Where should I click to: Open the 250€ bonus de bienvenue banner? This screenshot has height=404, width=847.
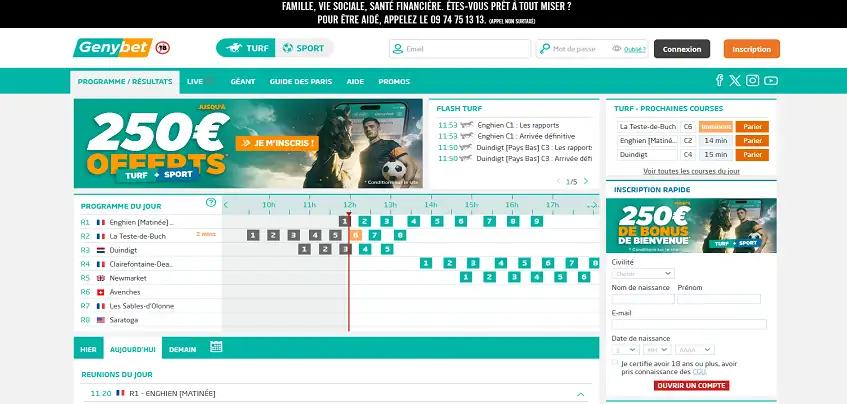pyautogui.click(x=691, y=225)
